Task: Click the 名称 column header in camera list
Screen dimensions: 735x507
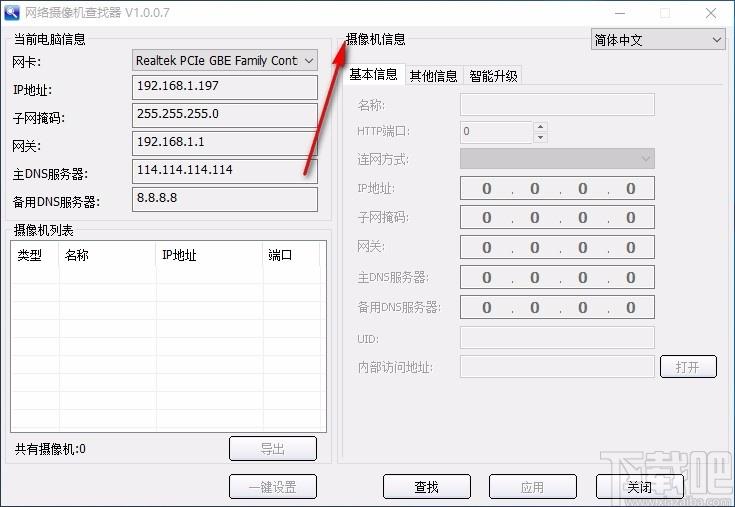Action: click(107, 255)
